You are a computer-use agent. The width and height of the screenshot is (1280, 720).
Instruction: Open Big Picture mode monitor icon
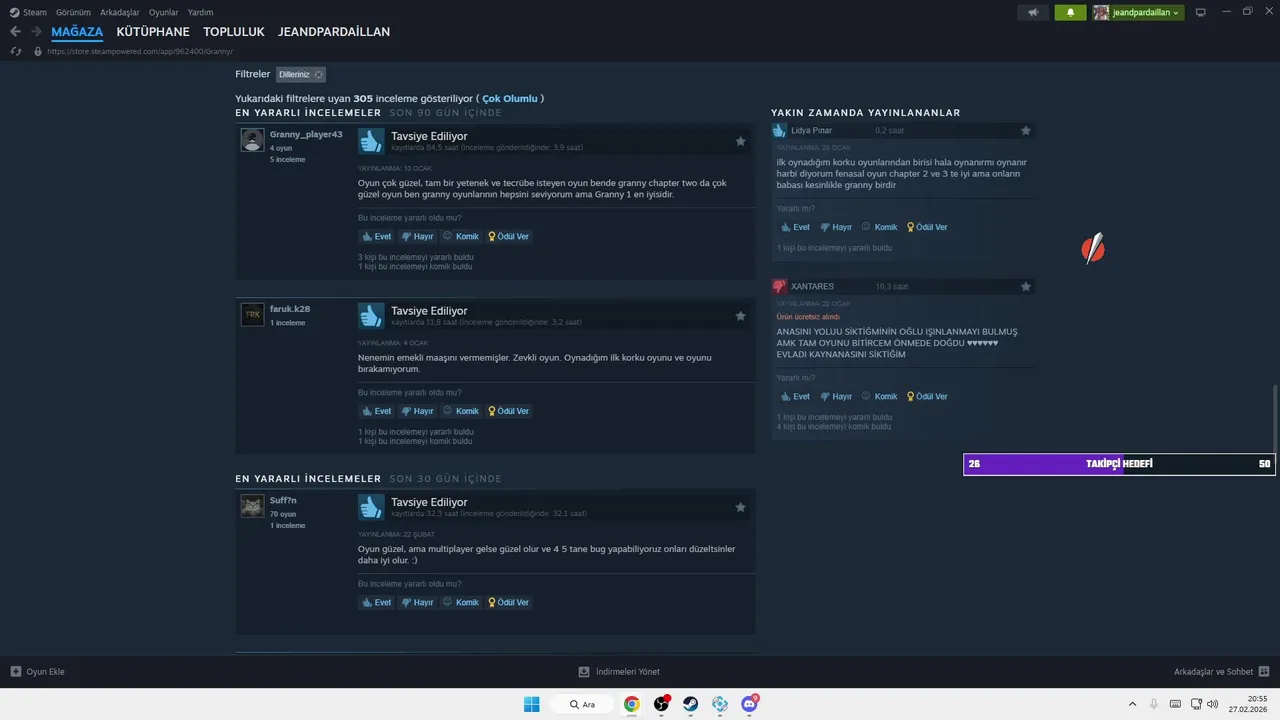click(1201, 12)
